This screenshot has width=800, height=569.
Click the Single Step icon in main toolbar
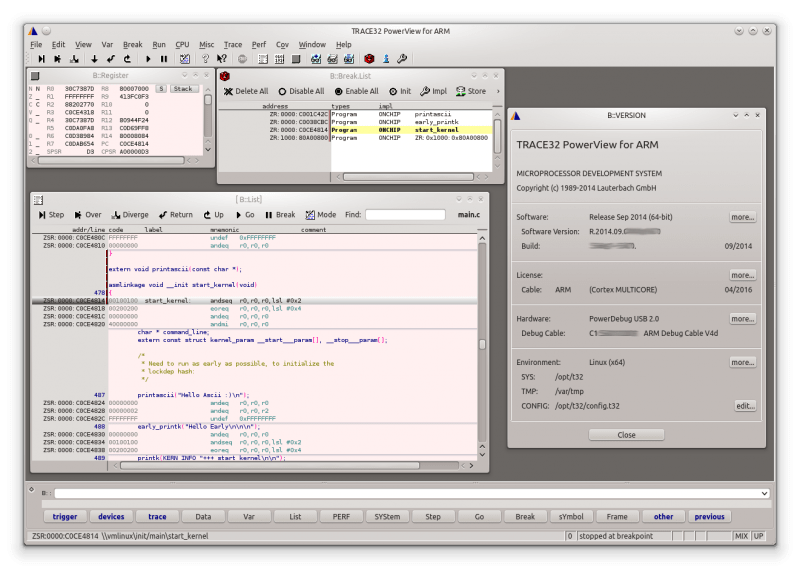(x=41, y=59)
